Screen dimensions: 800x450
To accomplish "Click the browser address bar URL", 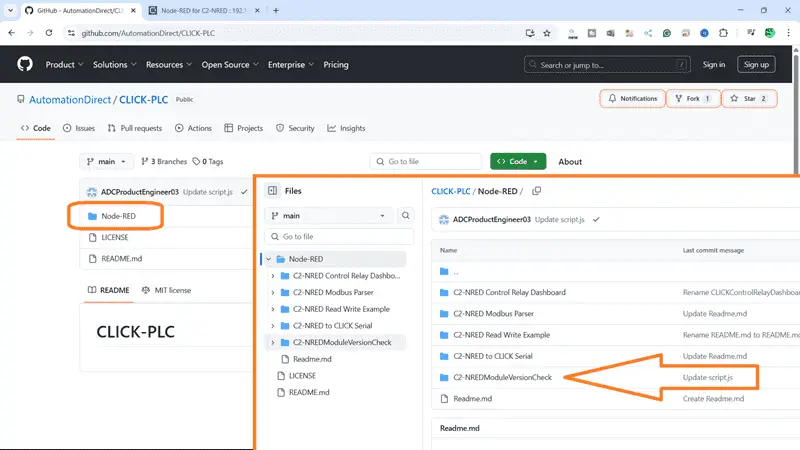I will tap(148, 33).
